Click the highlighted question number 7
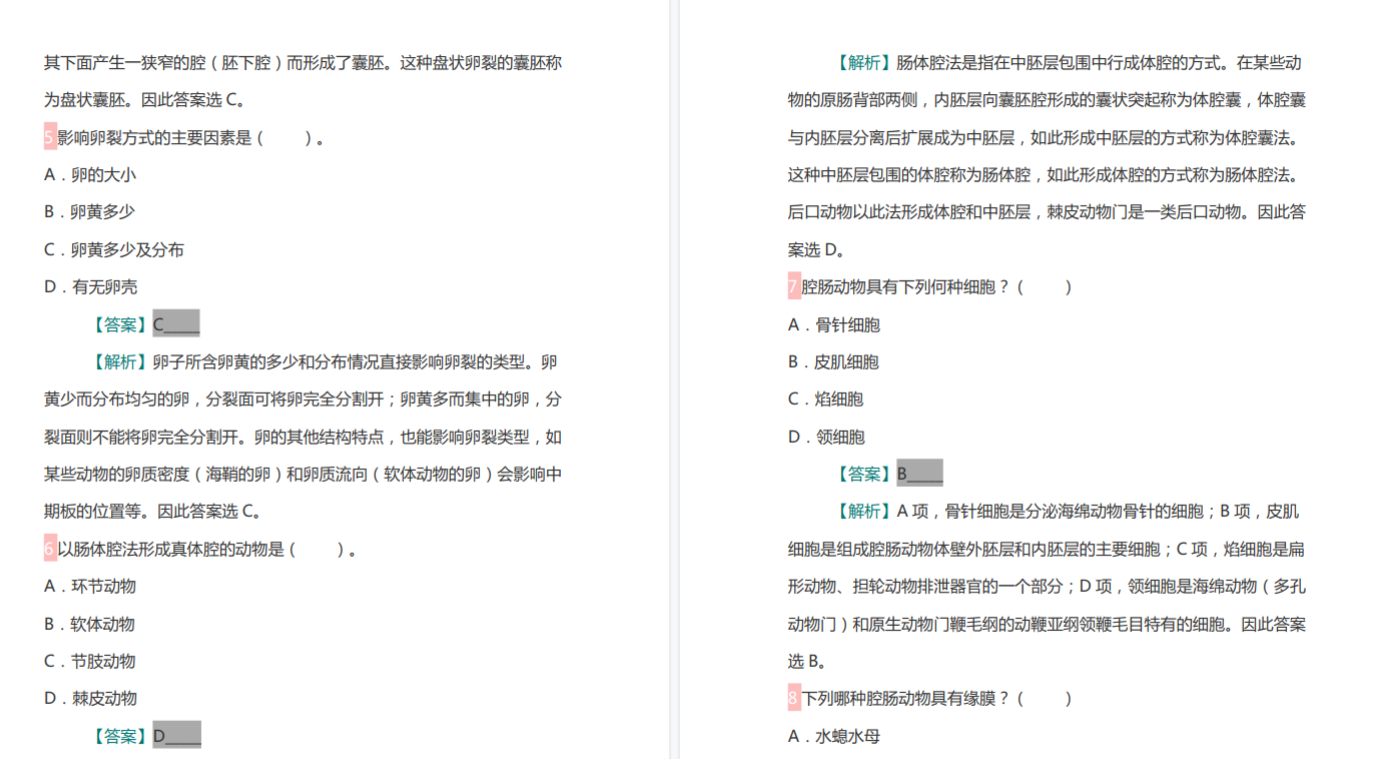Screen dimensions: 1378x759 point(794,287)
